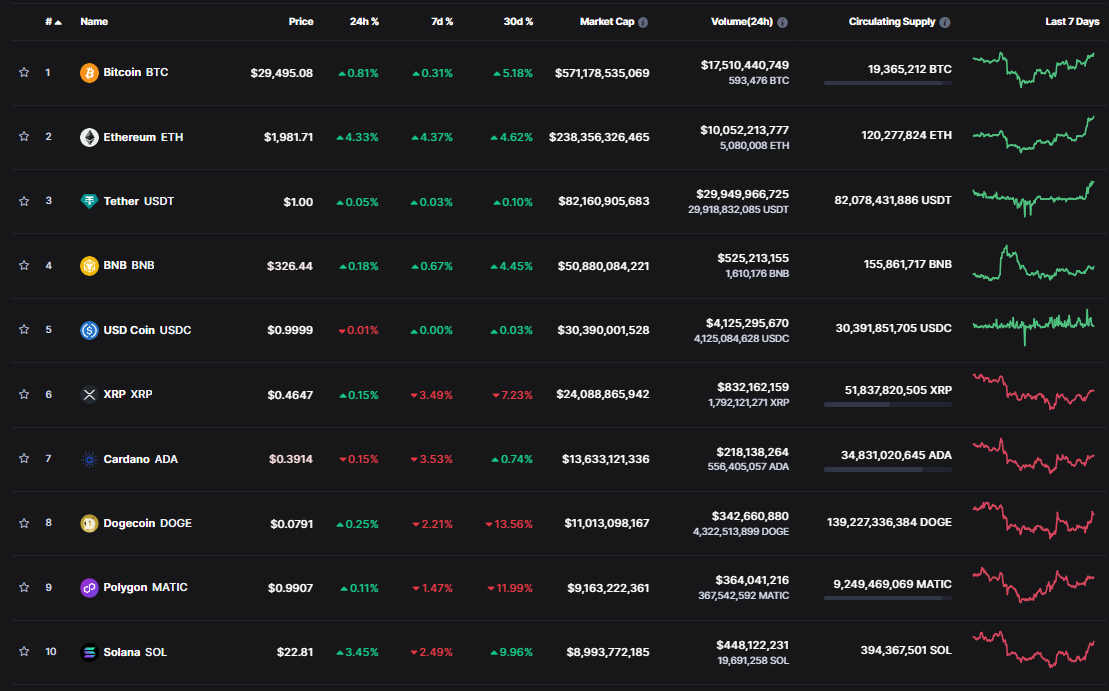Sort by 7d % header
1109x691 pixels.
pos(442,22)
